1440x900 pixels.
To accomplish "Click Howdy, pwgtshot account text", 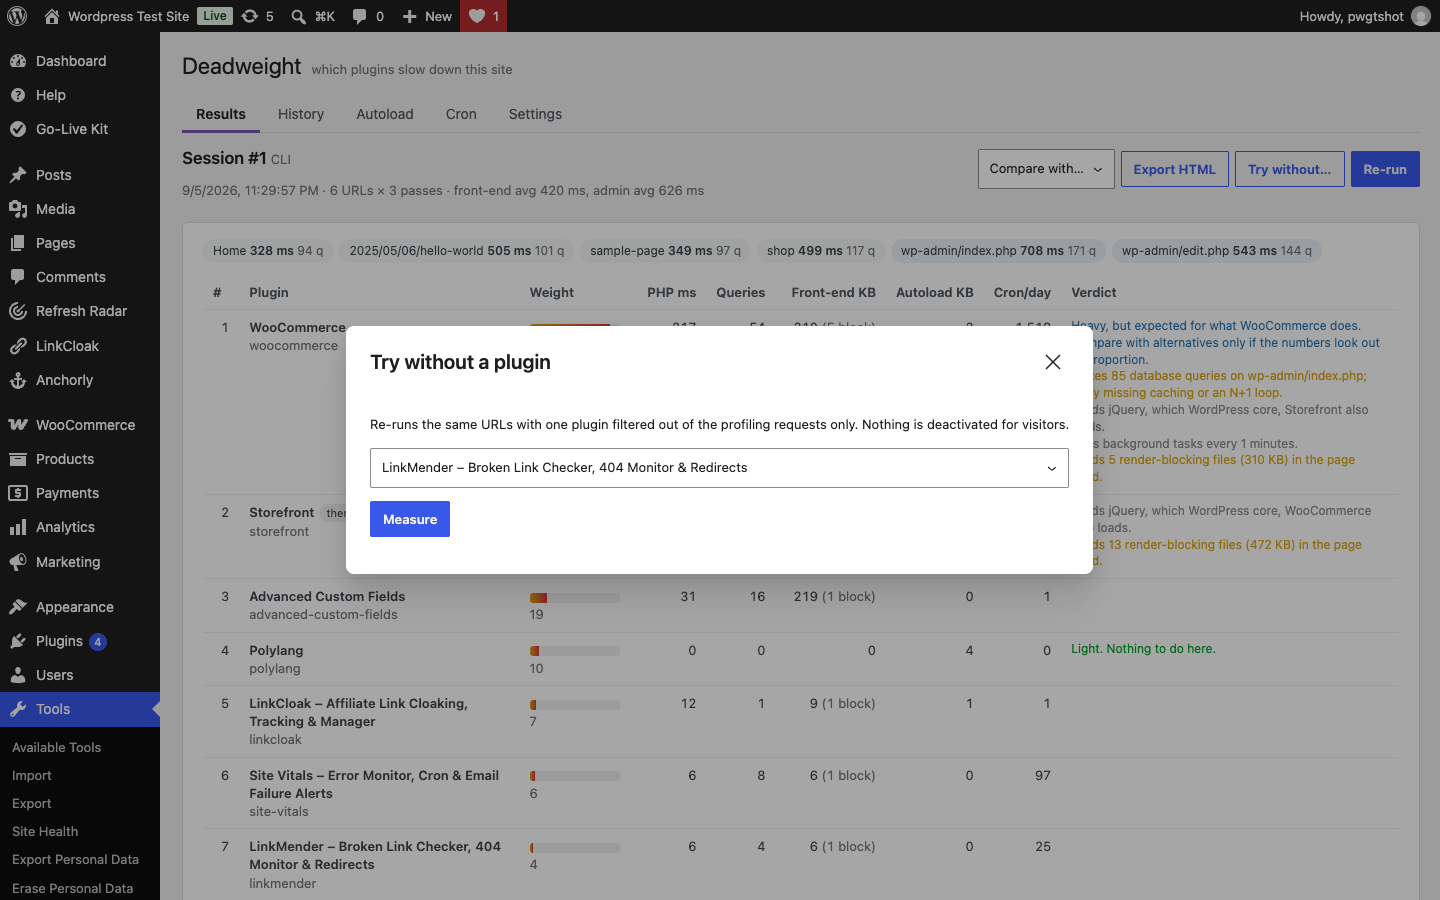I will 1351,16.
